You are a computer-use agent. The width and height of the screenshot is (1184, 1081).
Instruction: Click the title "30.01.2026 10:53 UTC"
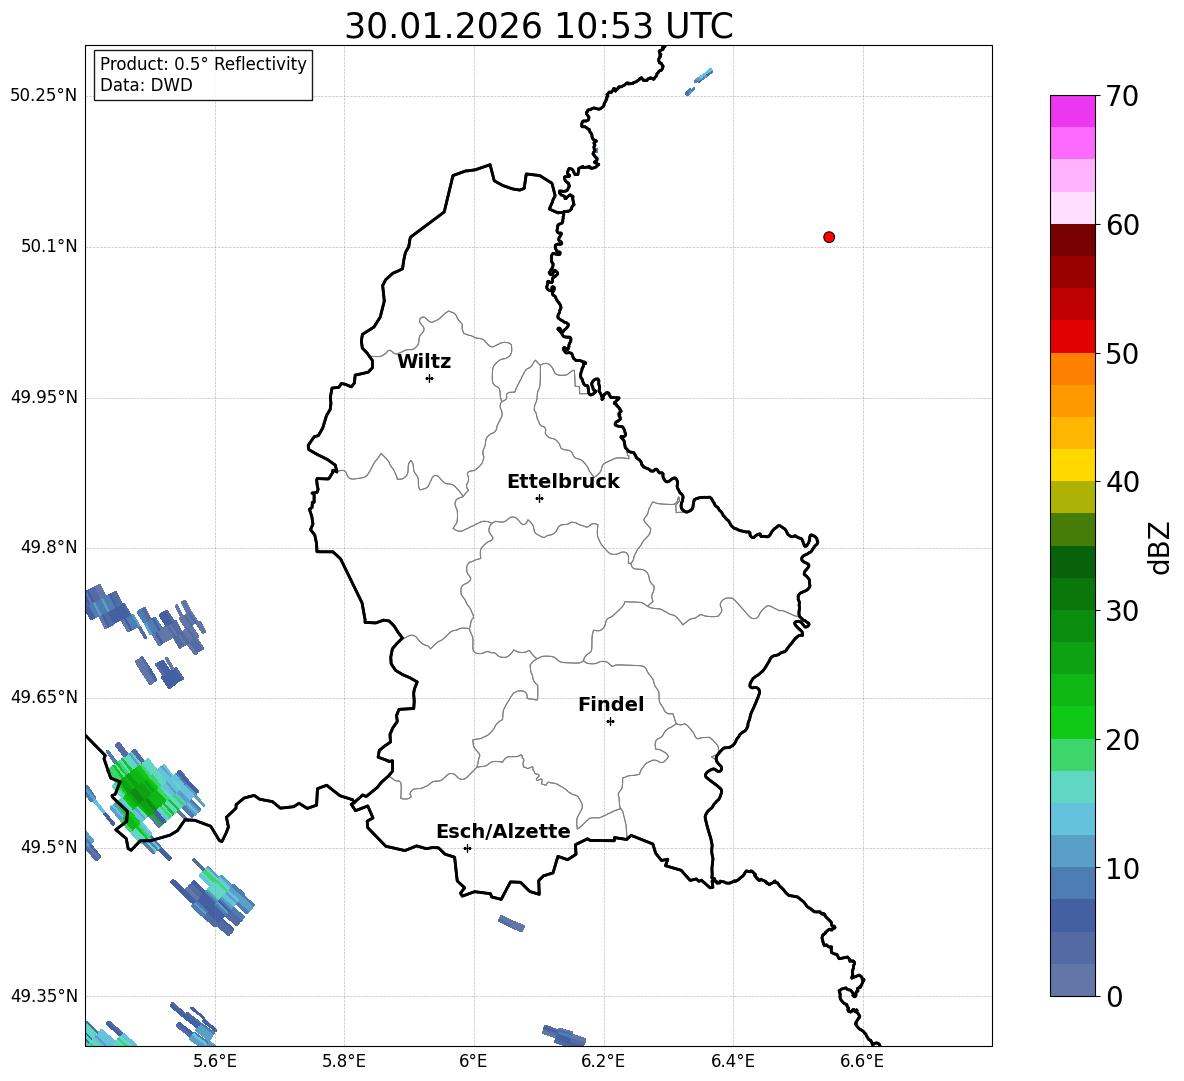coord(538,26)
